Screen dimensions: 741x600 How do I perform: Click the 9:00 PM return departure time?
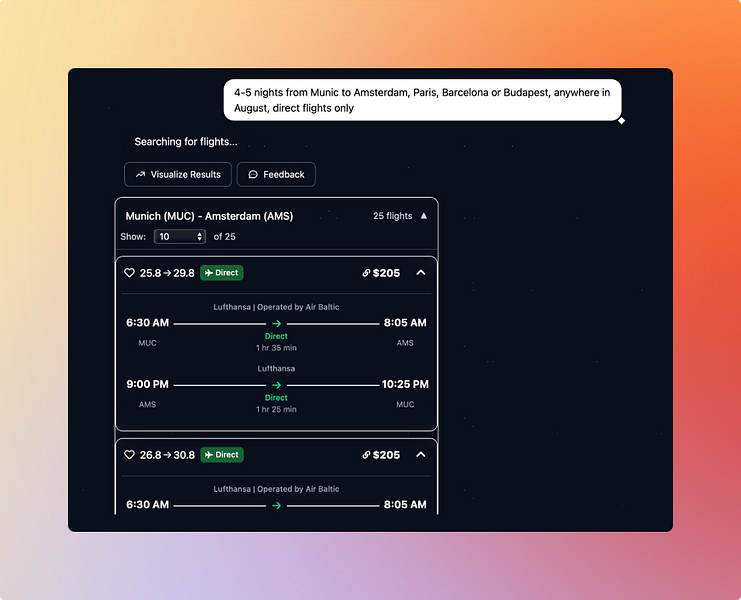(x=147, y=384)
